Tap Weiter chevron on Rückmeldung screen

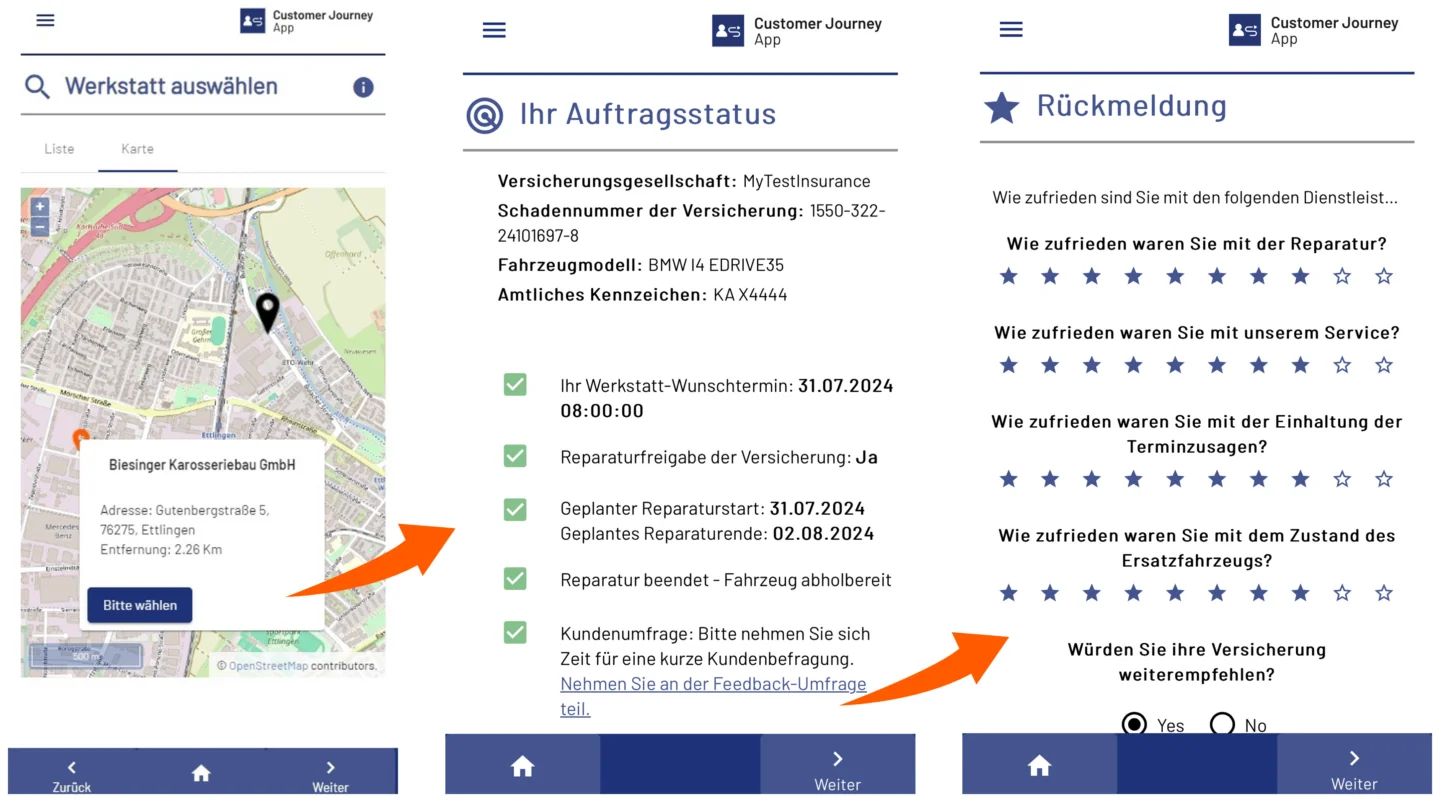tap(1354, 760)
